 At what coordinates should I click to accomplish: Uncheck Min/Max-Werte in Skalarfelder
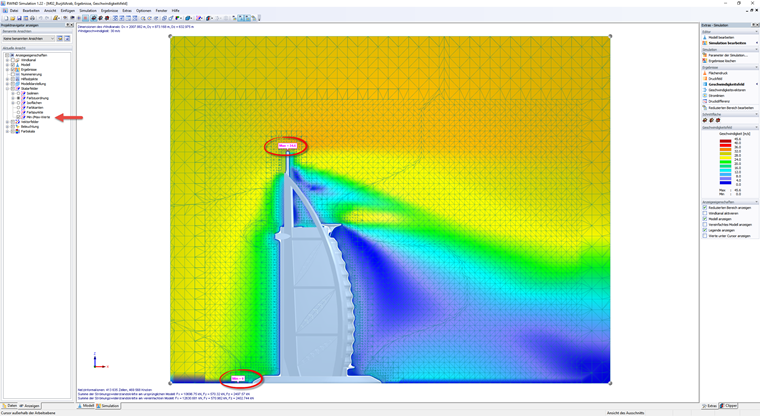pyautogui.click(x=18, y=117)
